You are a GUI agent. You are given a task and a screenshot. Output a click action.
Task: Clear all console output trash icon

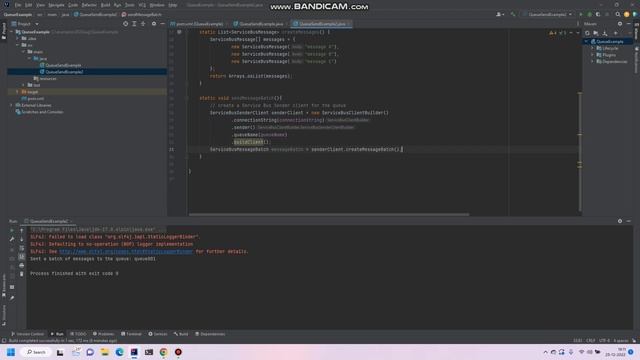(x=22, y=274)
